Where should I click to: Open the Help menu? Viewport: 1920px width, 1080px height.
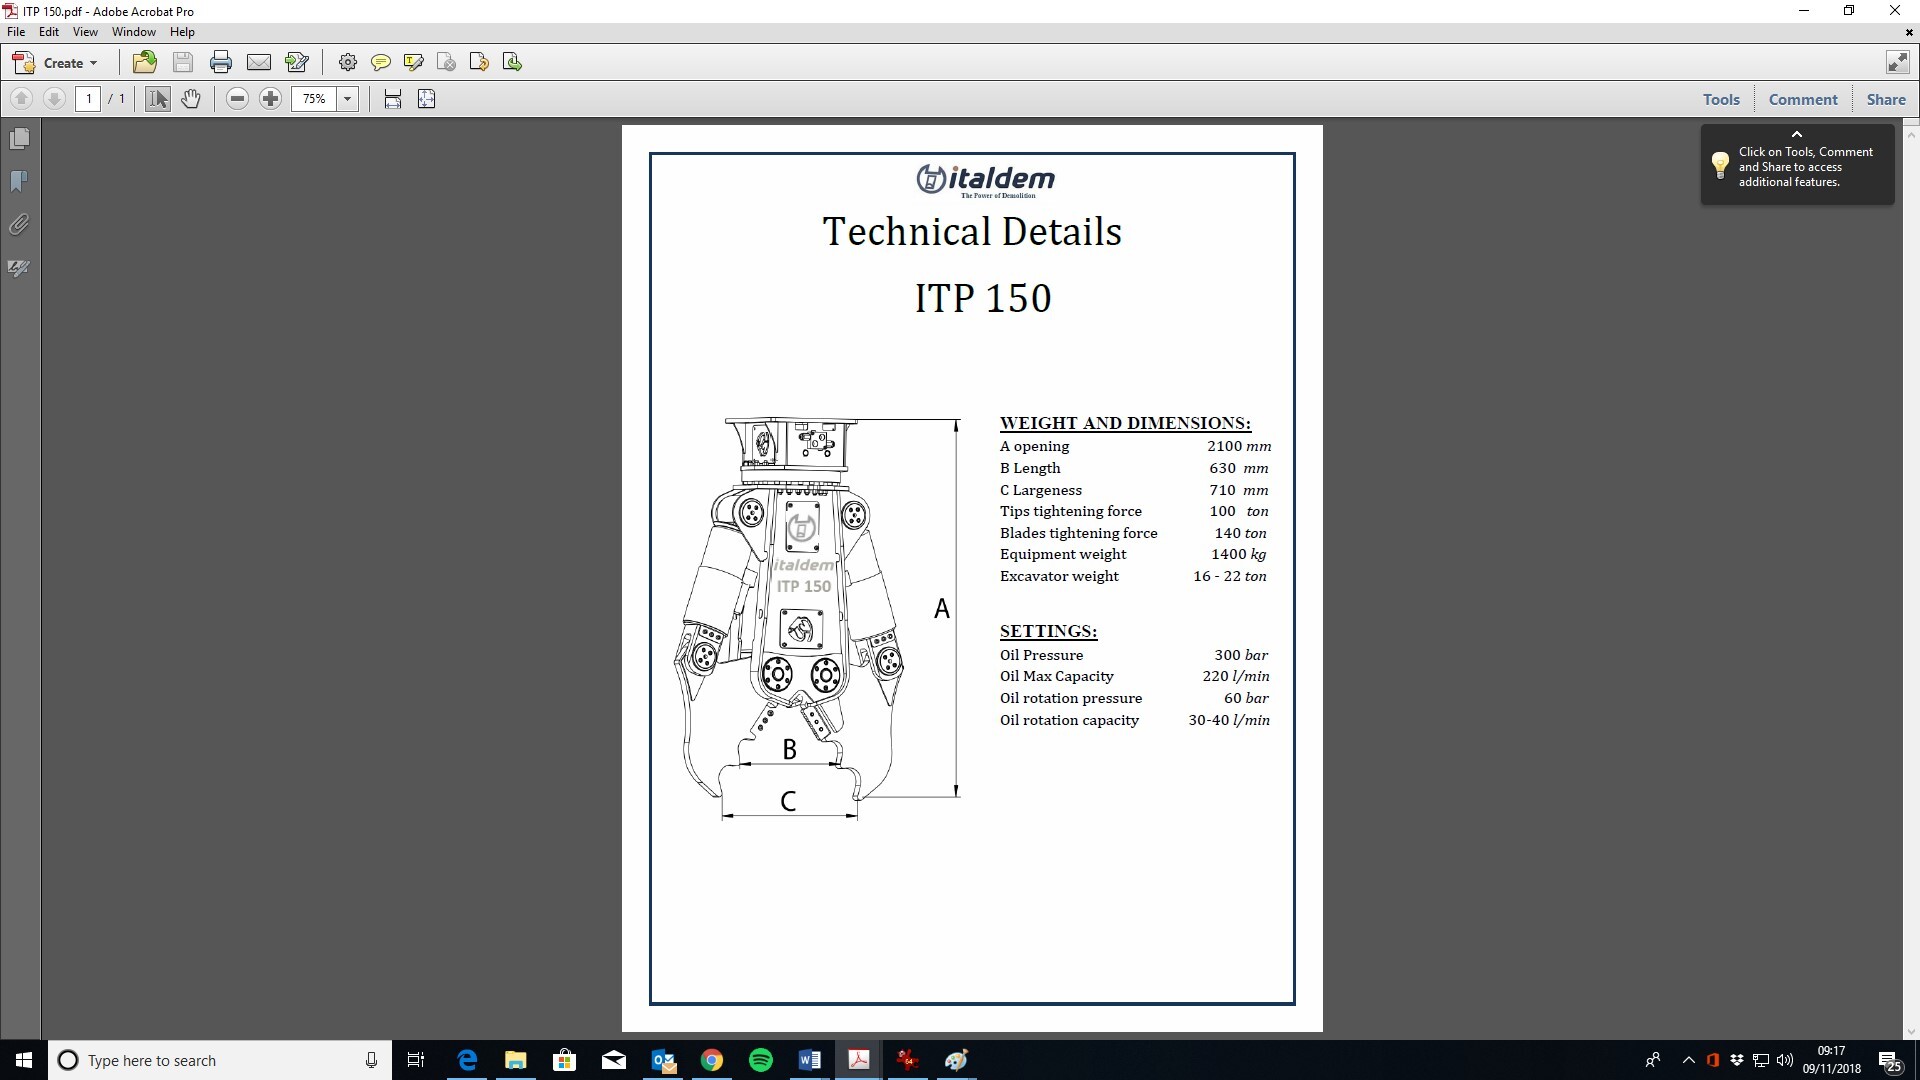point(182,32)
